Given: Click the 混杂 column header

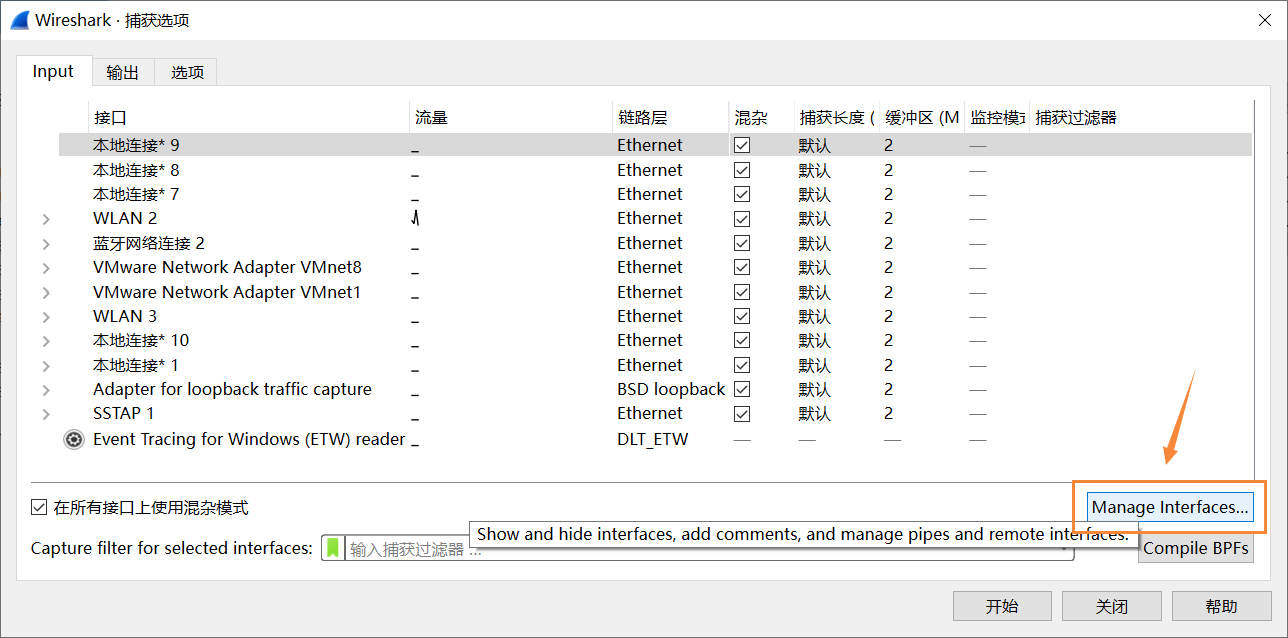Looking at the screenshot, I should click(762, 117).
